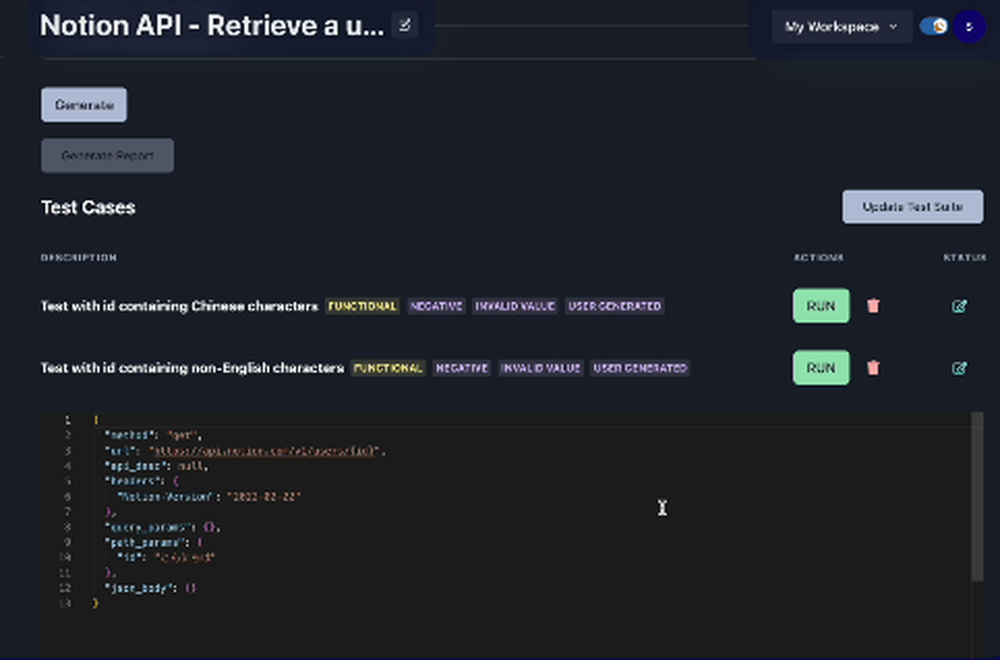Click the Update Test Suite button
Screen dimensions: 1000x660
(913, 207)
